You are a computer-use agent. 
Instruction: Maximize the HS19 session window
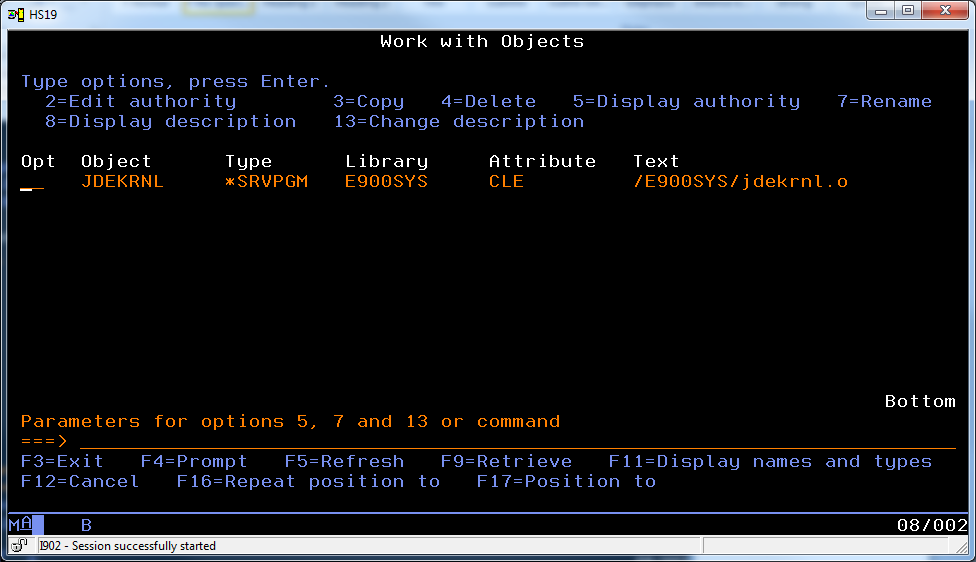tap(908, 10)
